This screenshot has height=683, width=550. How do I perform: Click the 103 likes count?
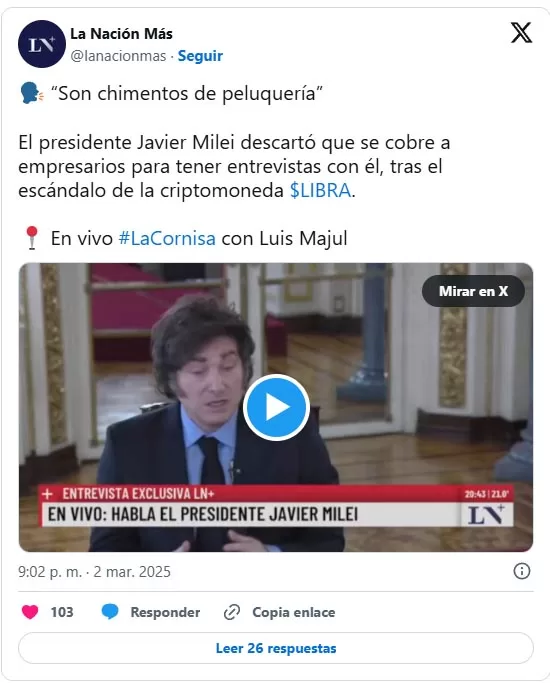pos(62,612)
